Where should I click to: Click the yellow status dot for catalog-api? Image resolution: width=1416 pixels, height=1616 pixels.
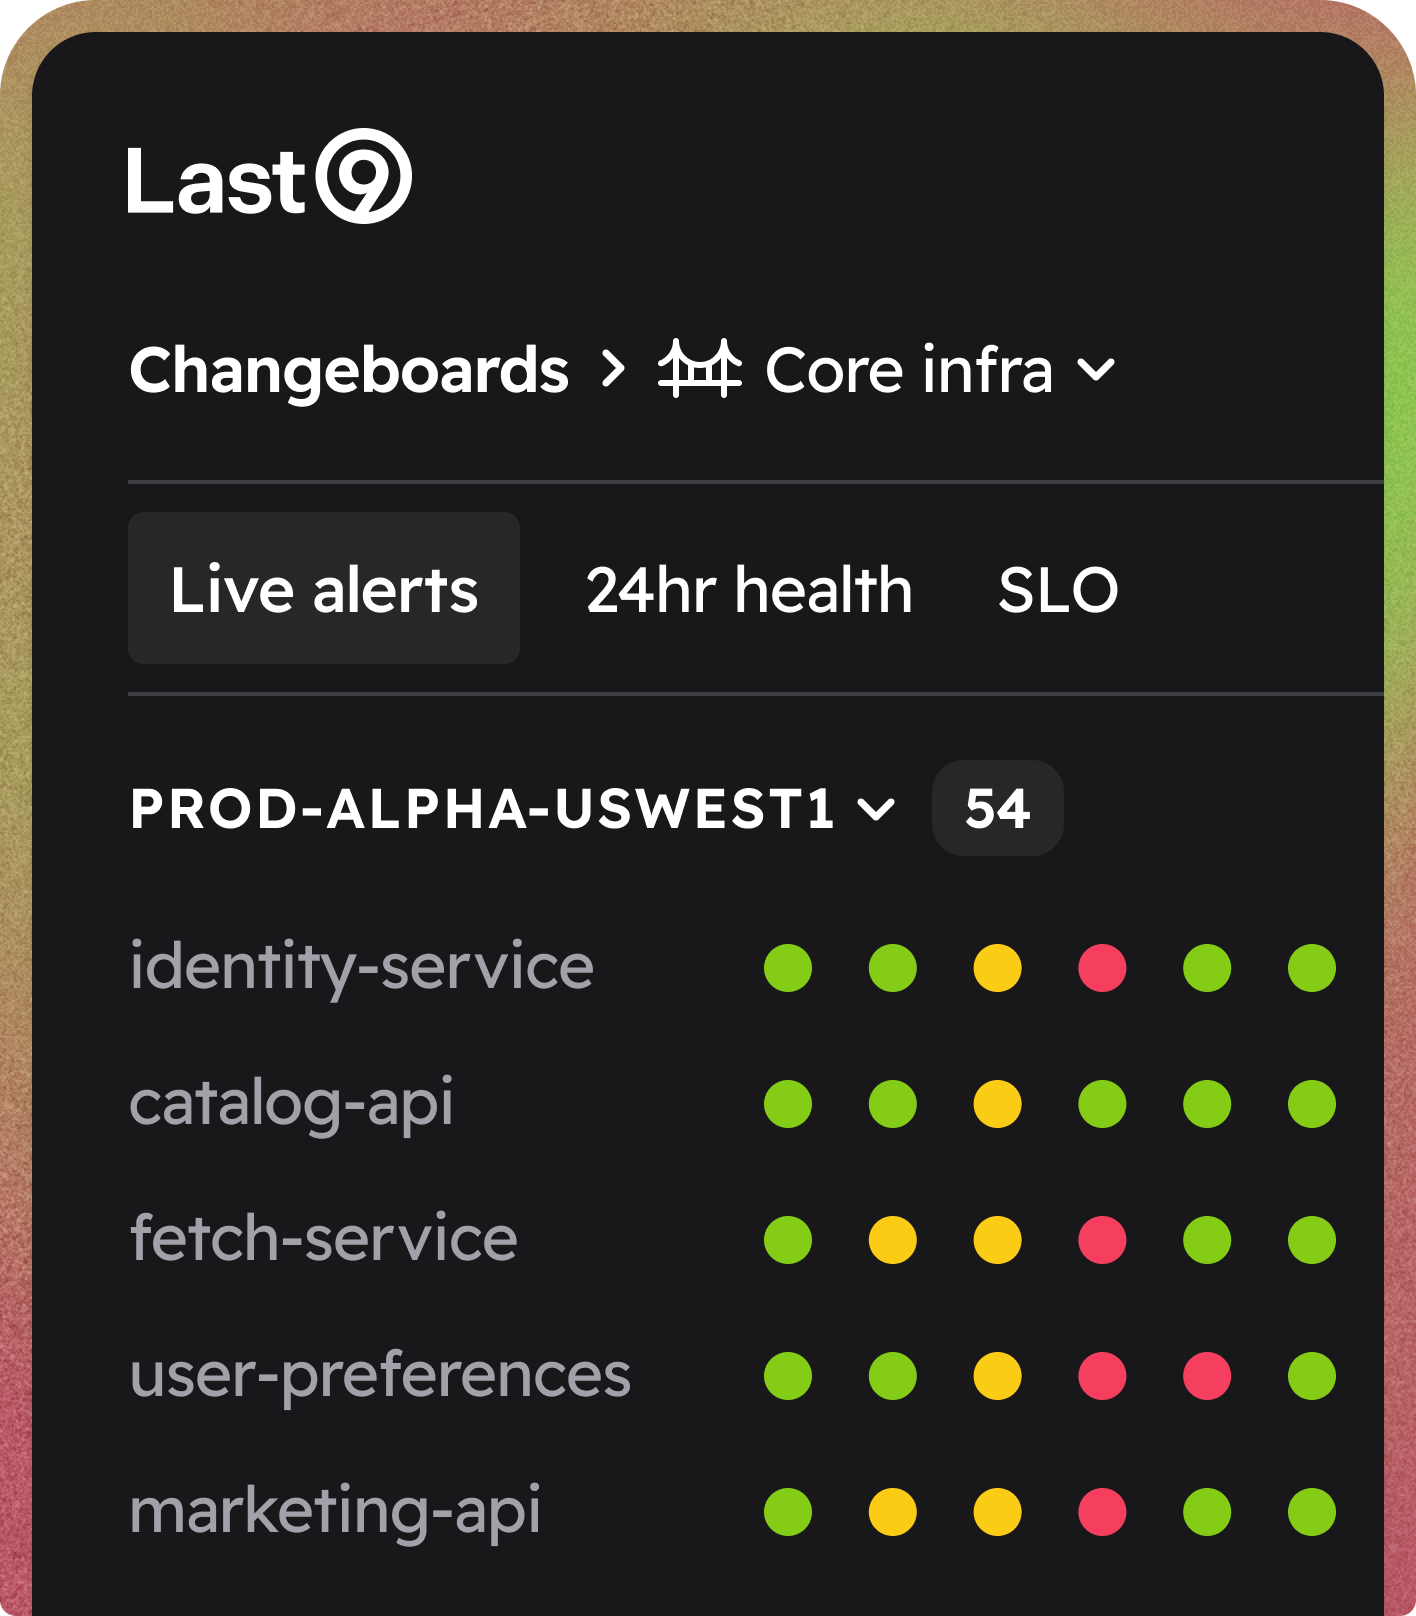pyautogui.click(x=997, y=1104)
